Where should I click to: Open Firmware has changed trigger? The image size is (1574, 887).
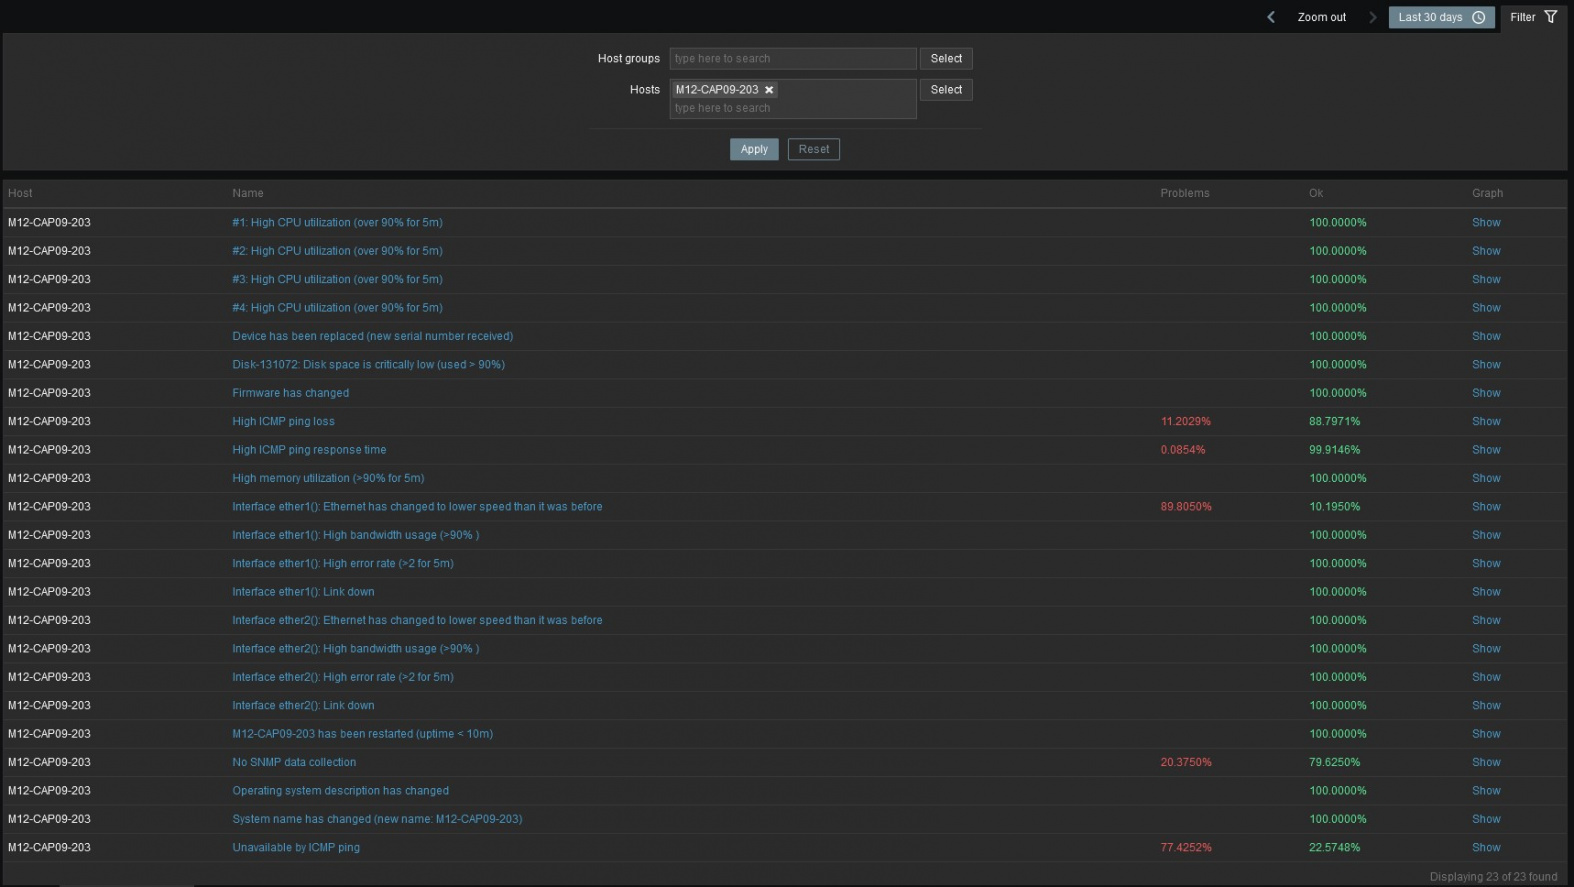(x=290, y=393)
